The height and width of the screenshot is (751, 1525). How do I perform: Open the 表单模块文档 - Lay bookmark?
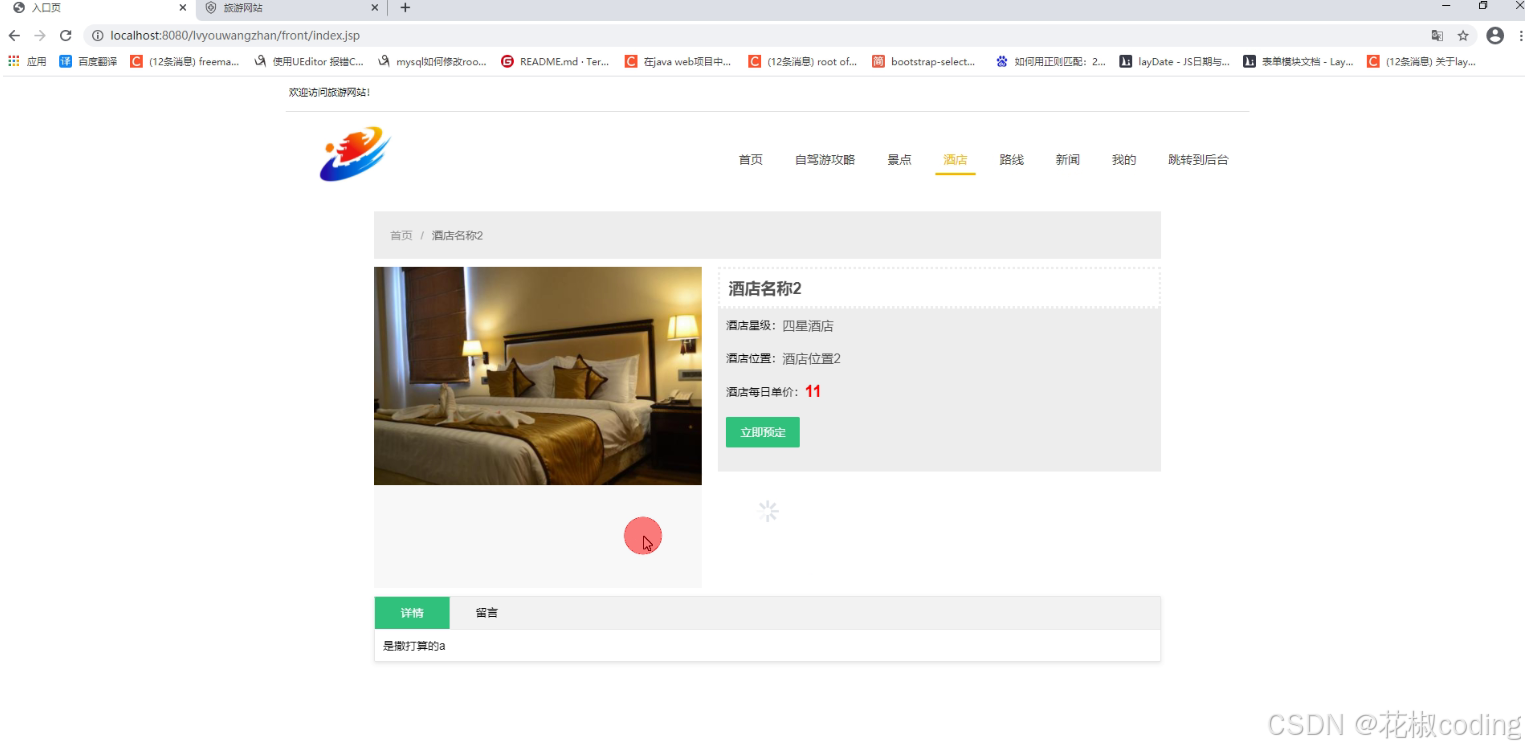1299,61
